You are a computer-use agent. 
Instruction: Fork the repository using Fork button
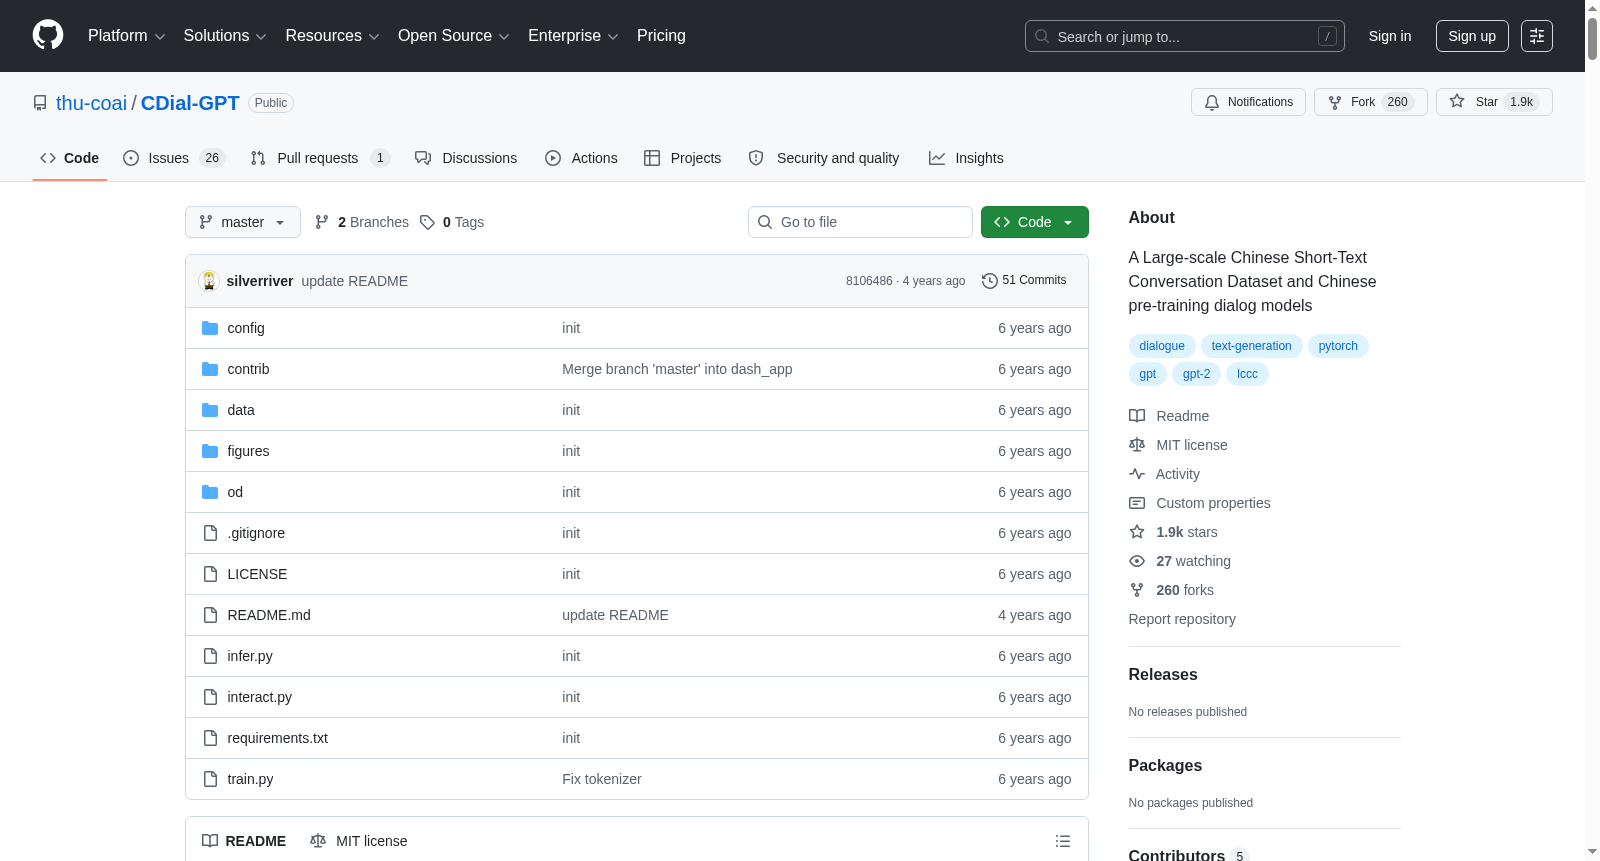pos(1370,102)
